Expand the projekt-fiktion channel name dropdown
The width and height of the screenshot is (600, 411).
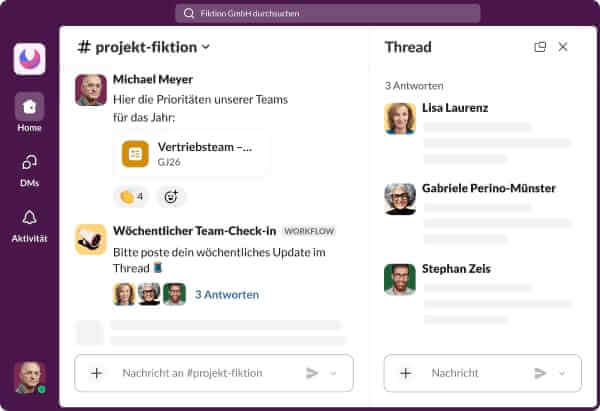tap(206, 47)
